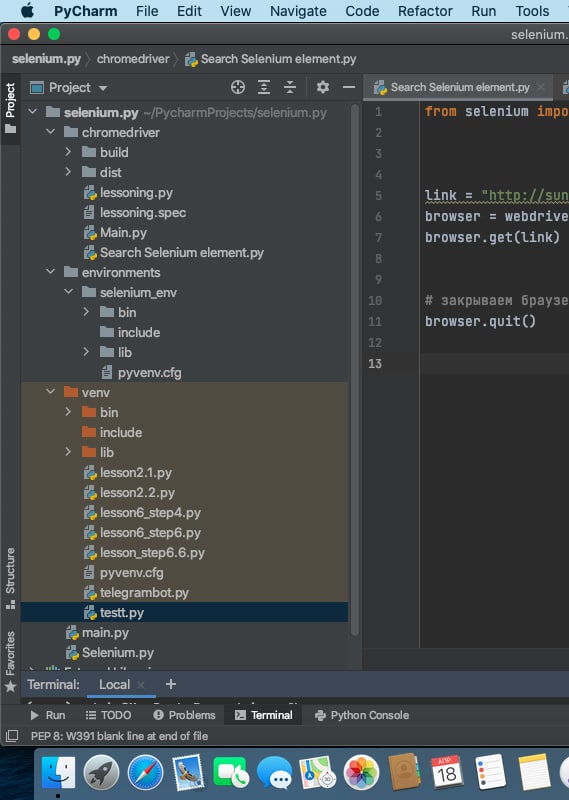Expand the bin folder under selenium_env

(86, 311)
